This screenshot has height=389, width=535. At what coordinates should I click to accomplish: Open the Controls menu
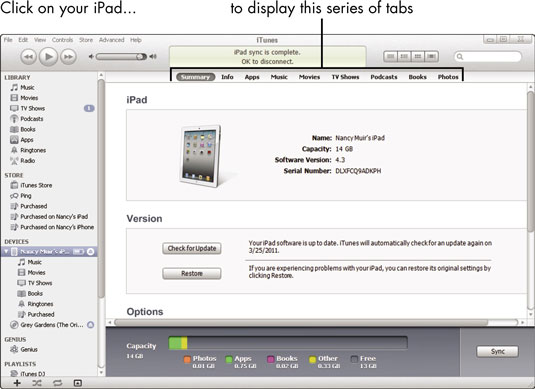point(62,40)
